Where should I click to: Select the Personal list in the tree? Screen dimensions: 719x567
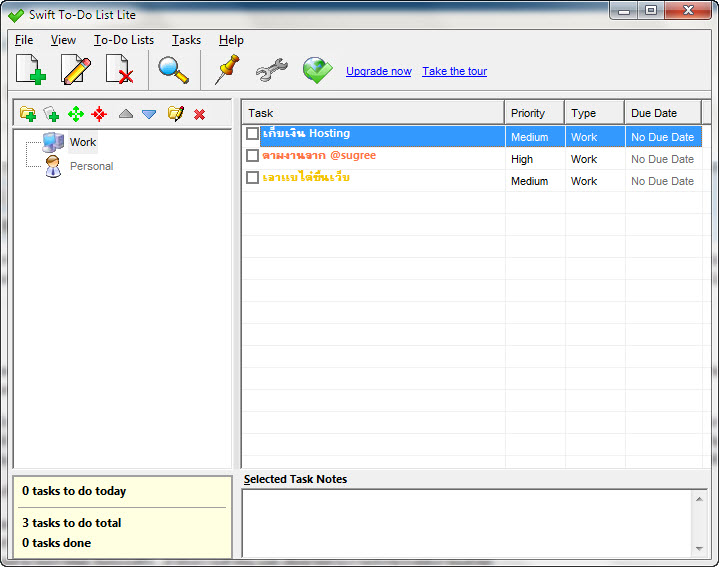(91, 166)
